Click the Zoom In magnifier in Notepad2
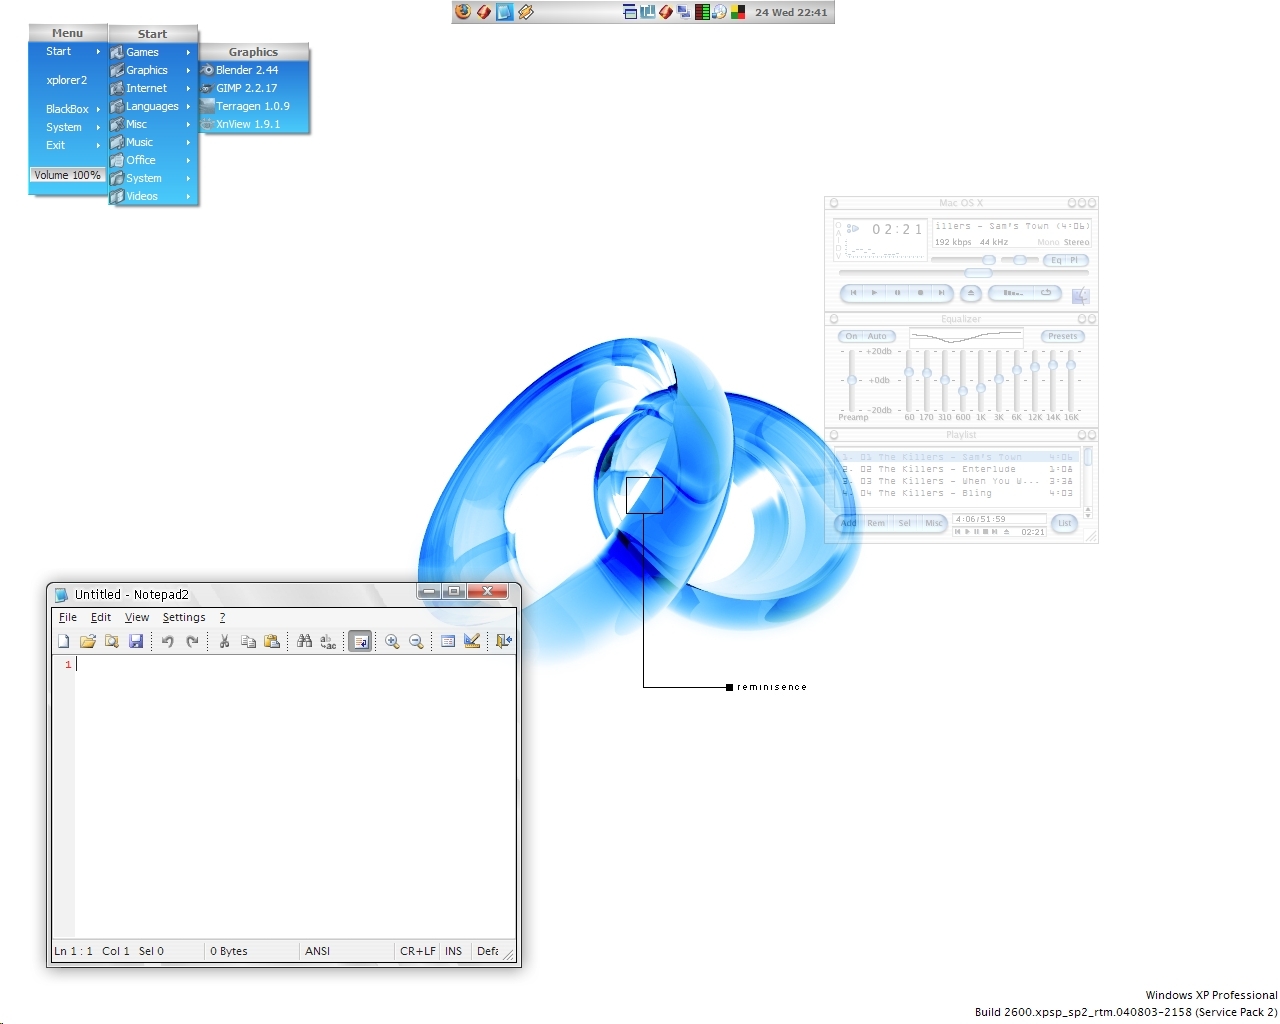The height and width of the screenshot is (1024, 1280). (x=392, y=641)
